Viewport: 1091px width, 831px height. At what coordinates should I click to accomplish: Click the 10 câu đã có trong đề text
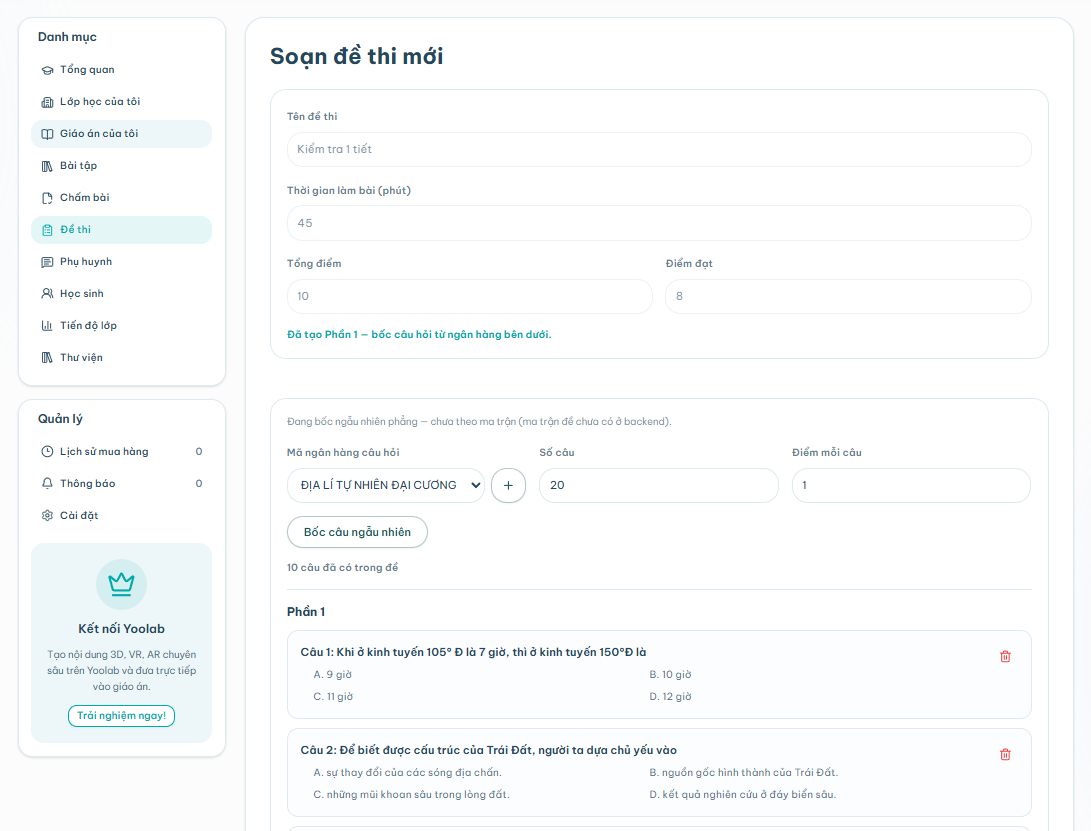pos(342,568)
